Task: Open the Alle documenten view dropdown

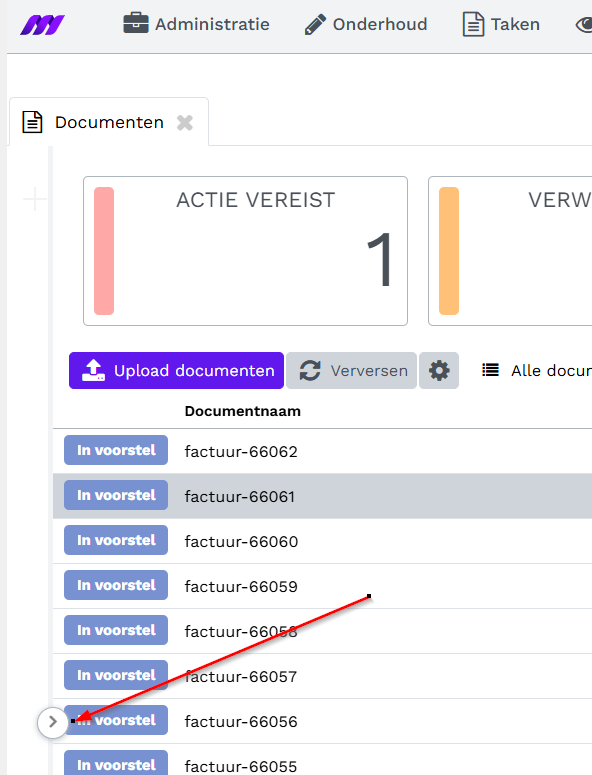Action: tap(537, 371)
